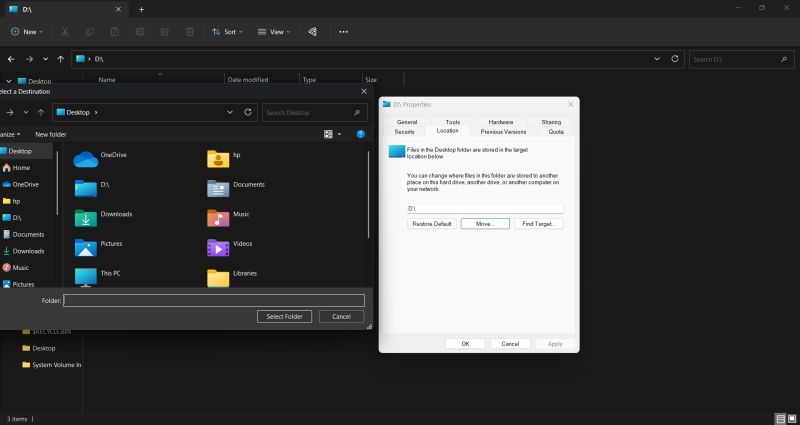Switch to the Quota tab in Properties

point(556,132)
